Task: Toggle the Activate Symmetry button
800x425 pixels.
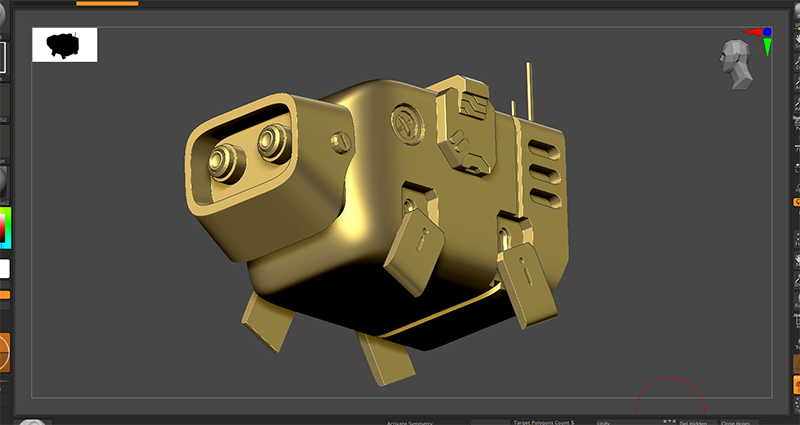Action: click(413, 422)
